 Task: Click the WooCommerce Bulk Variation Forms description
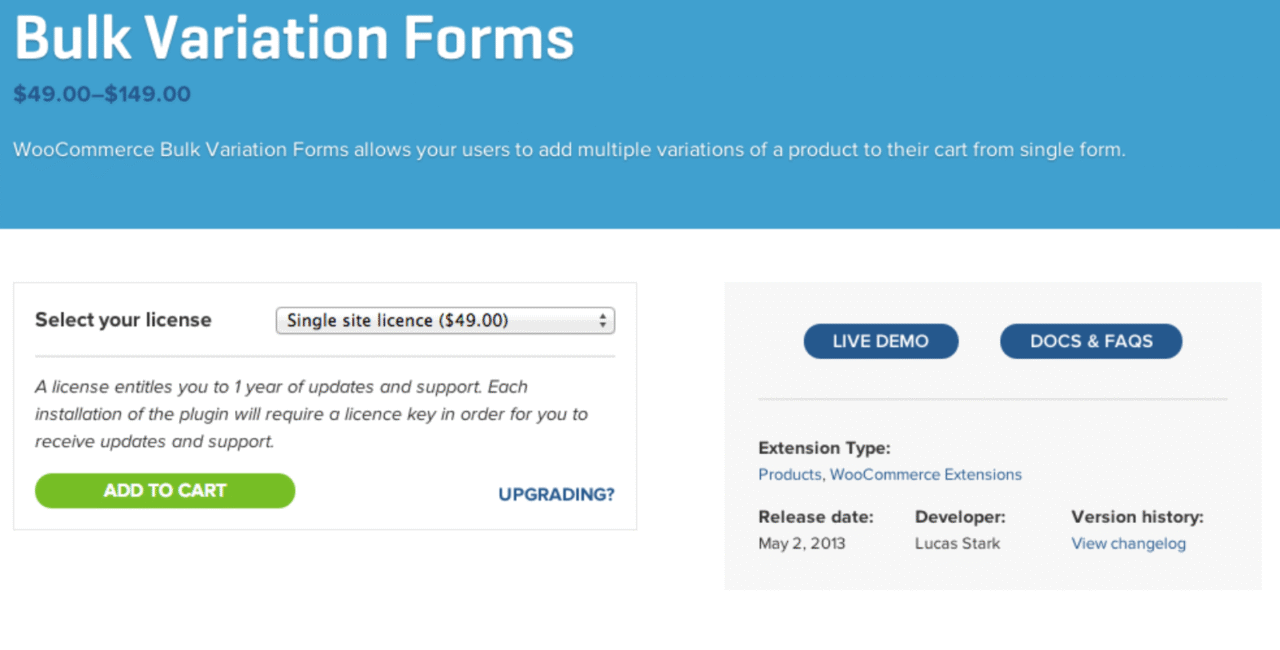point(569,150)
